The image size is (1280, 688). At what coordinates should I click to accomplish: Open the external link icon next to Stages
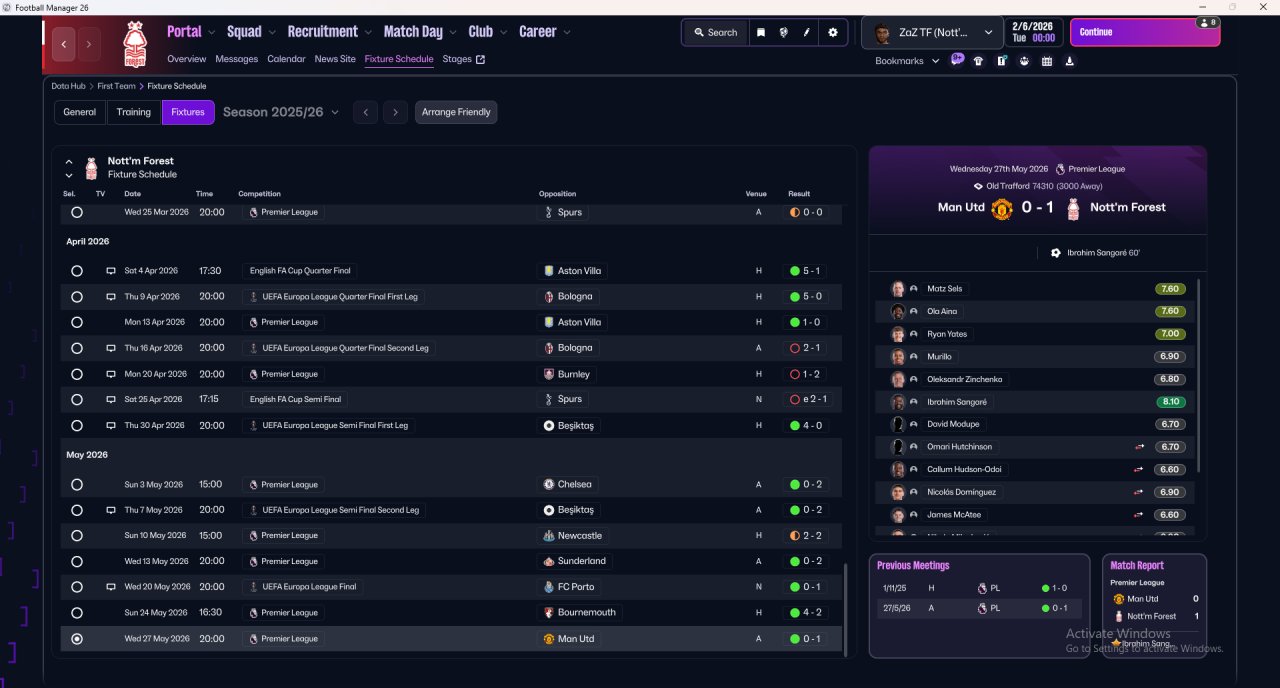coord(480,59)
